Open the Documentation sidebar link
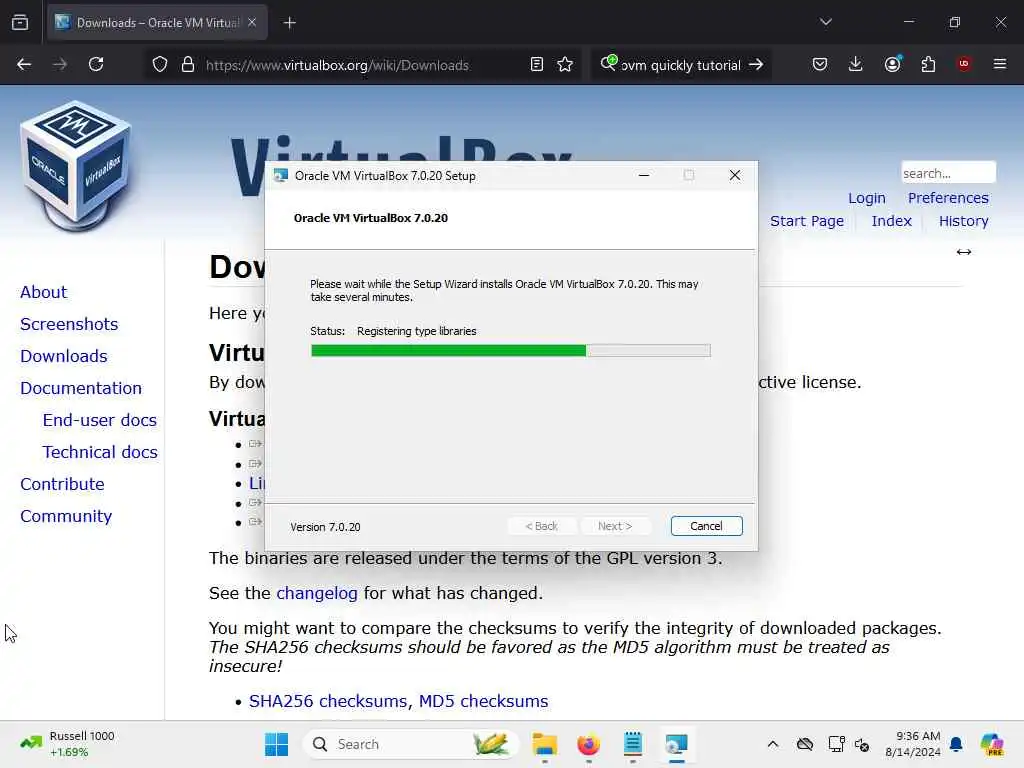1024x768 pixels. (81, 388)
